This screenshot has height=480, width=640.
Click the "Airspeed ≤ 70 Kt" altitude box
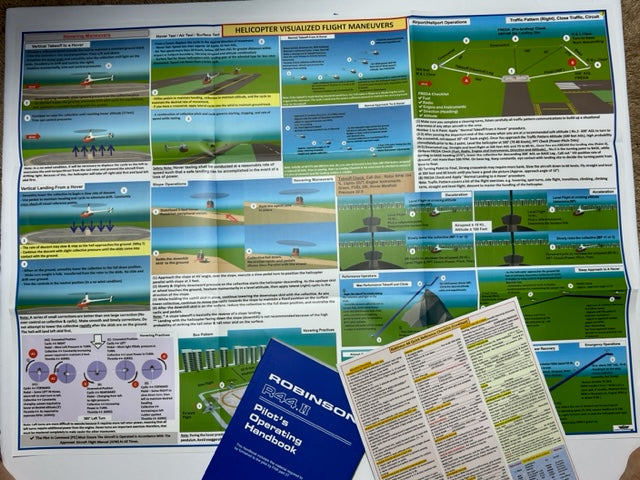click(x=473, y=227)
